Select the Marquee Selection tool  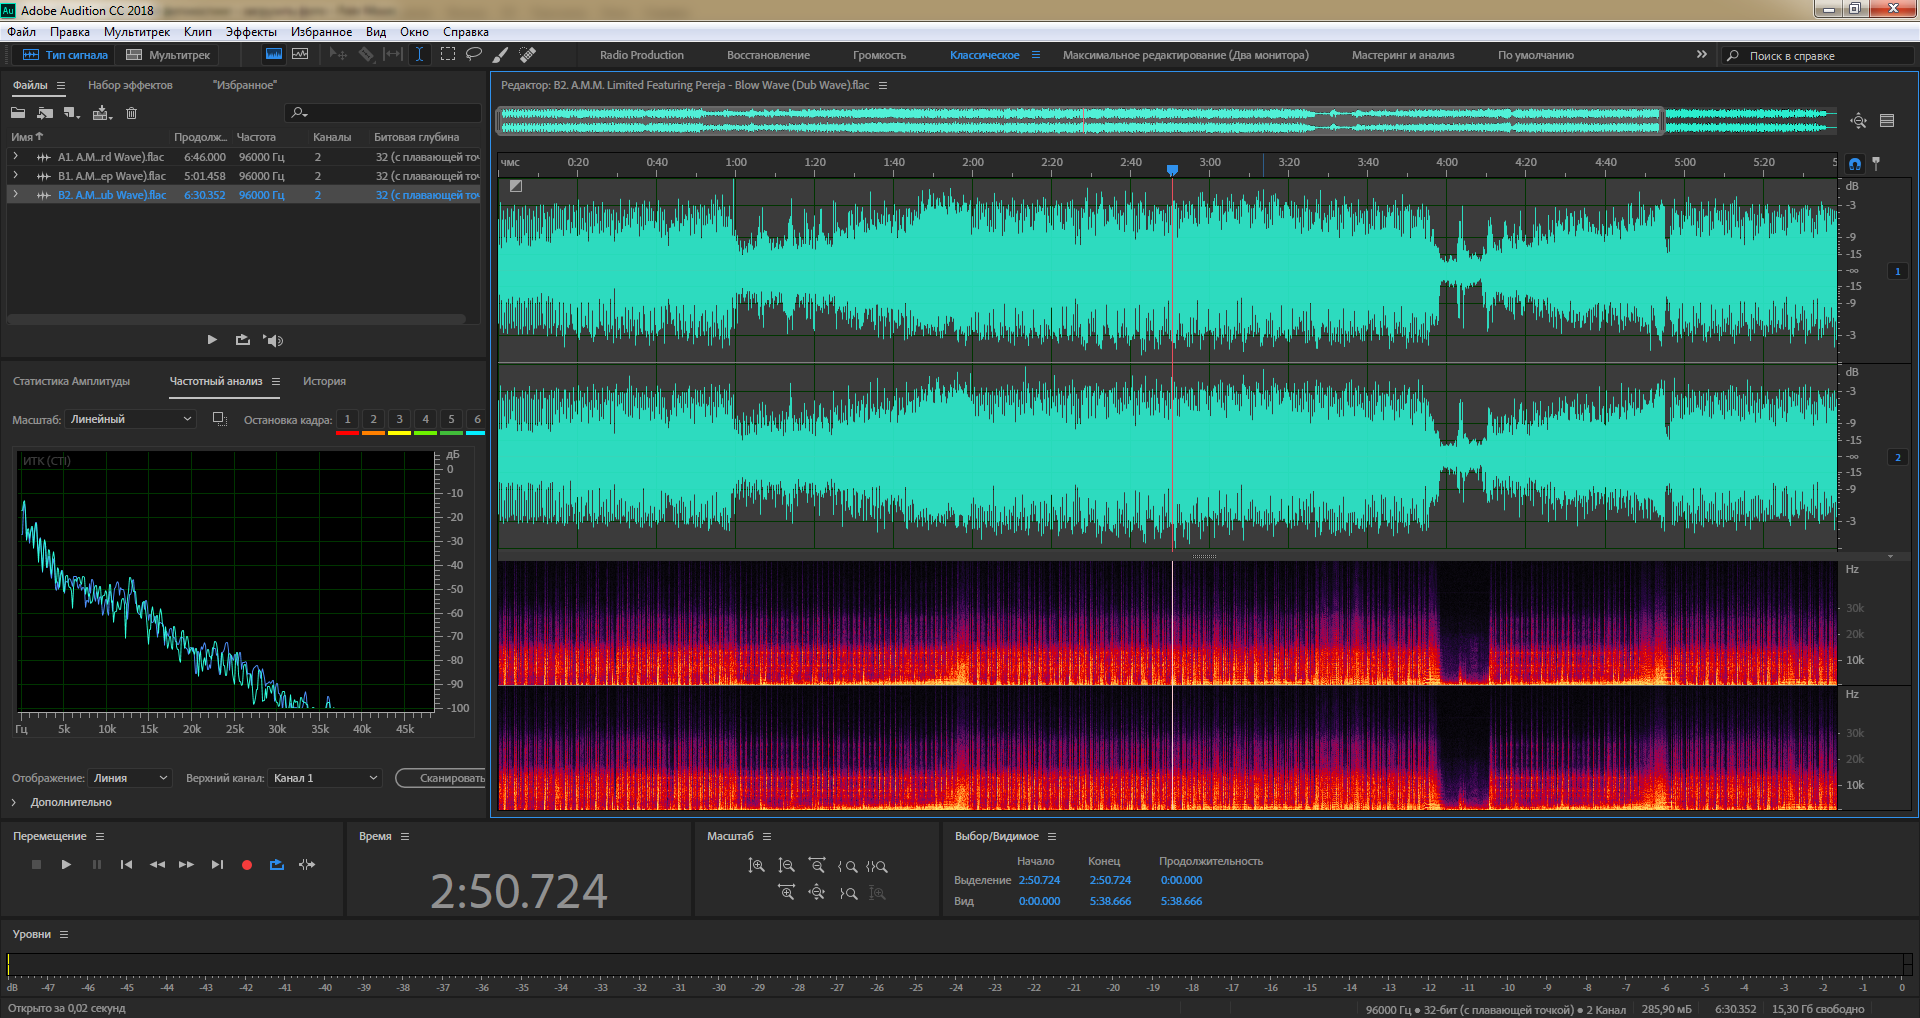pos(448,55)
